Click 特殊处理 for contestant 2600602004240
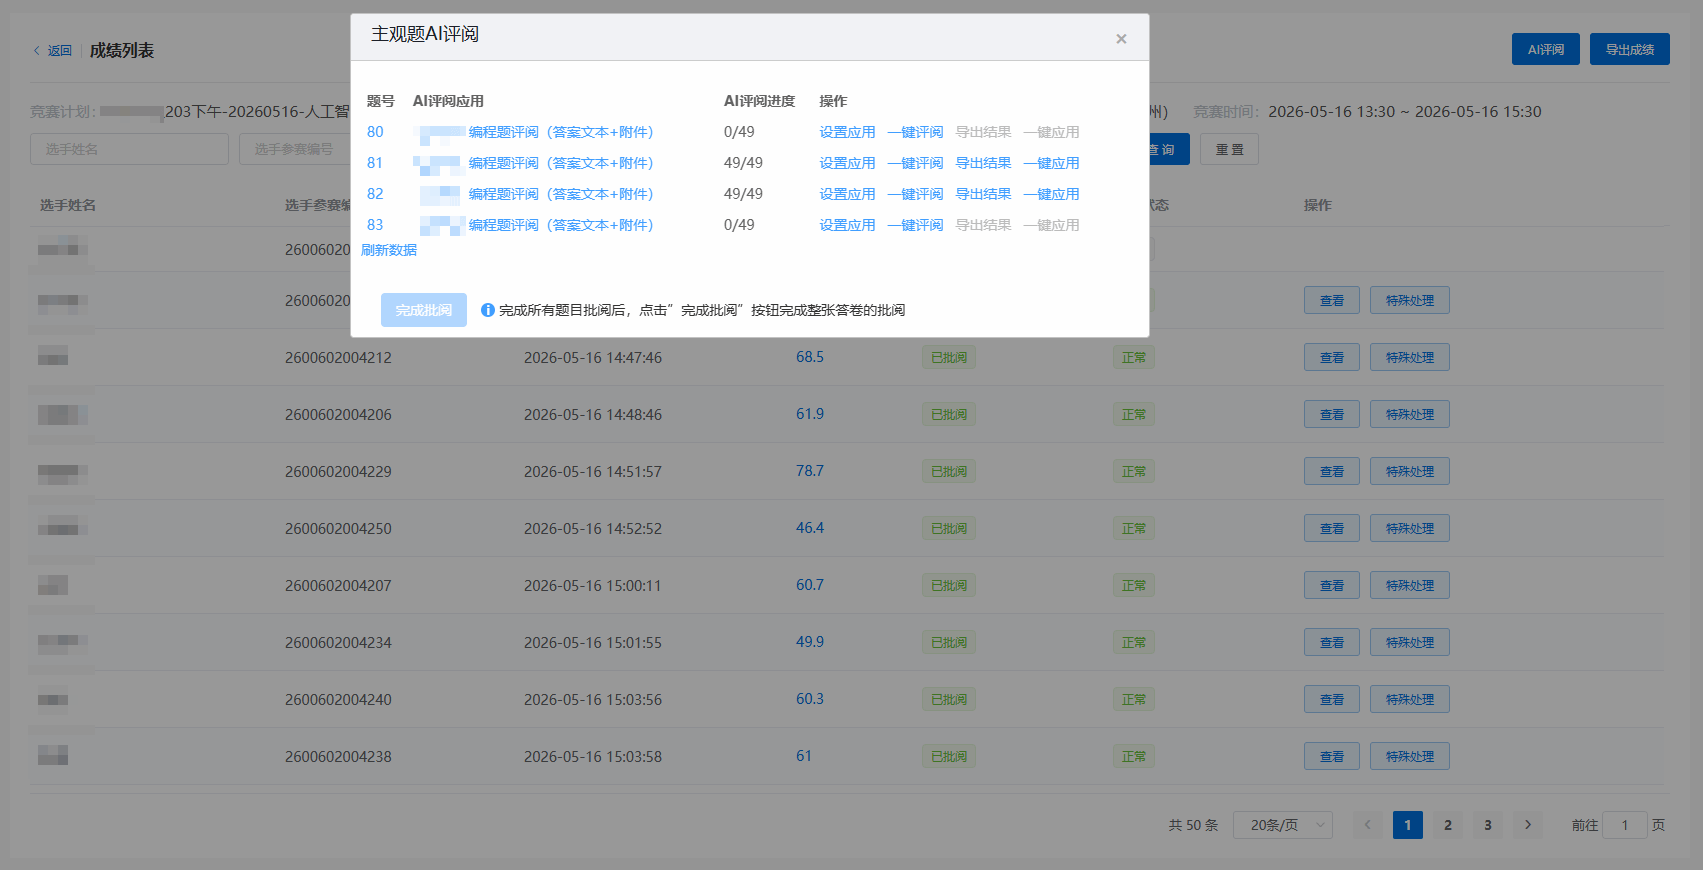The height and width of the screenshot is (870, 1703). point(1410,699)
